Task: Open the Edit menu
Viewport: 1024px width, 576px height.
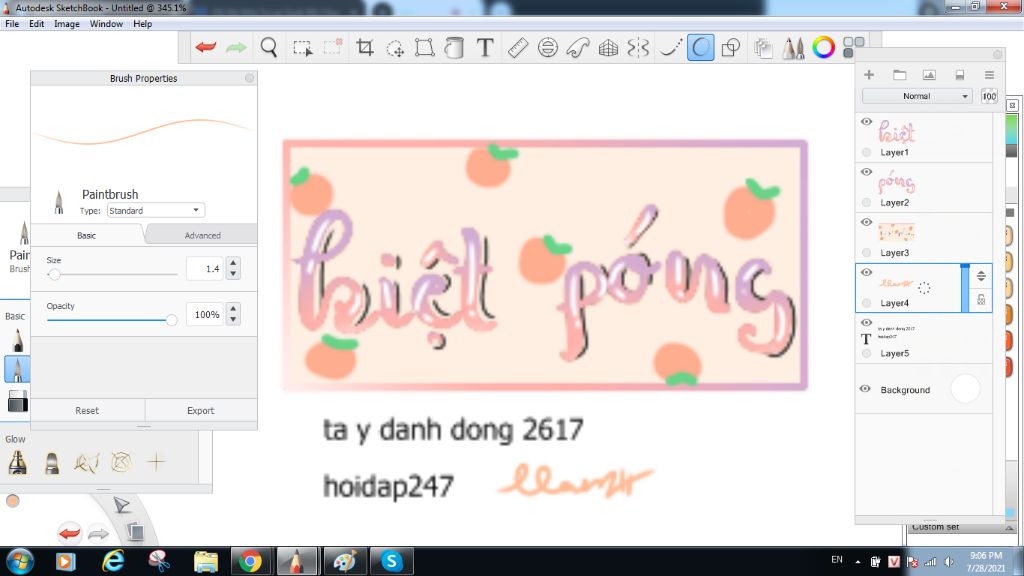Action: (37, 24)
